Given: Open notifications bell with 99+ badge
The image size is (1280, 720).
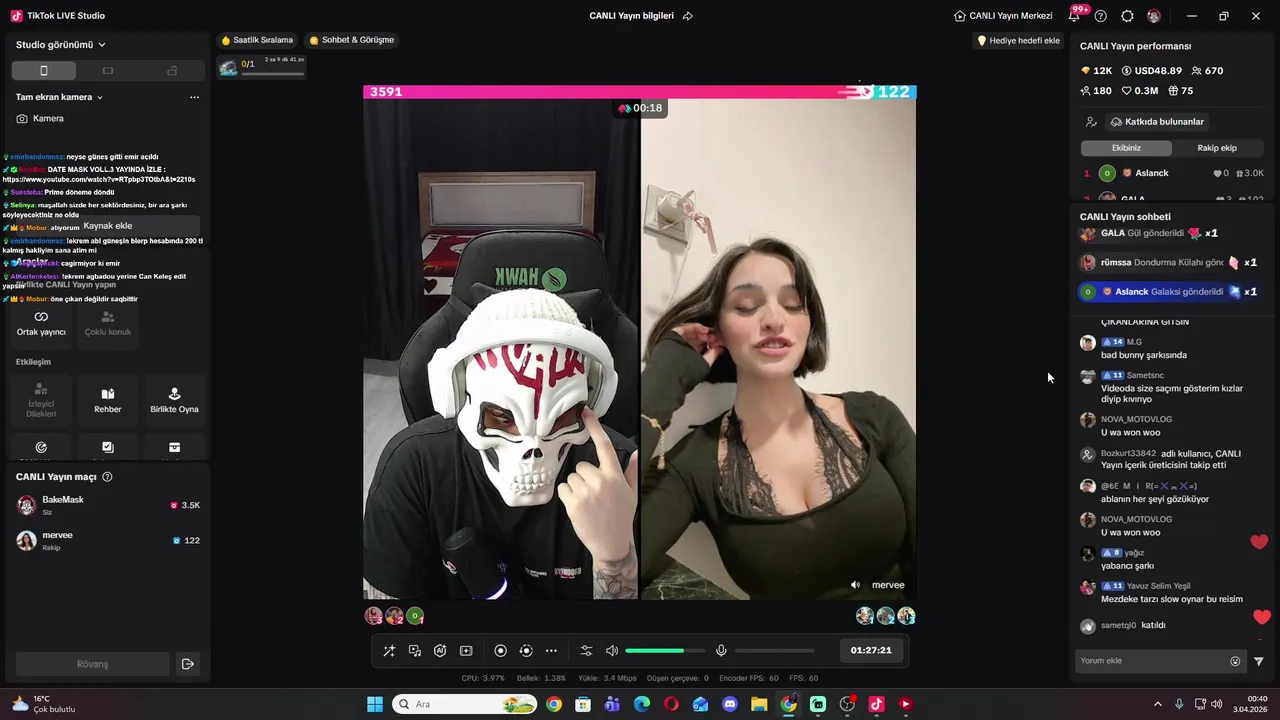Looking at the screenshot, I should (x=1075, y=16).
